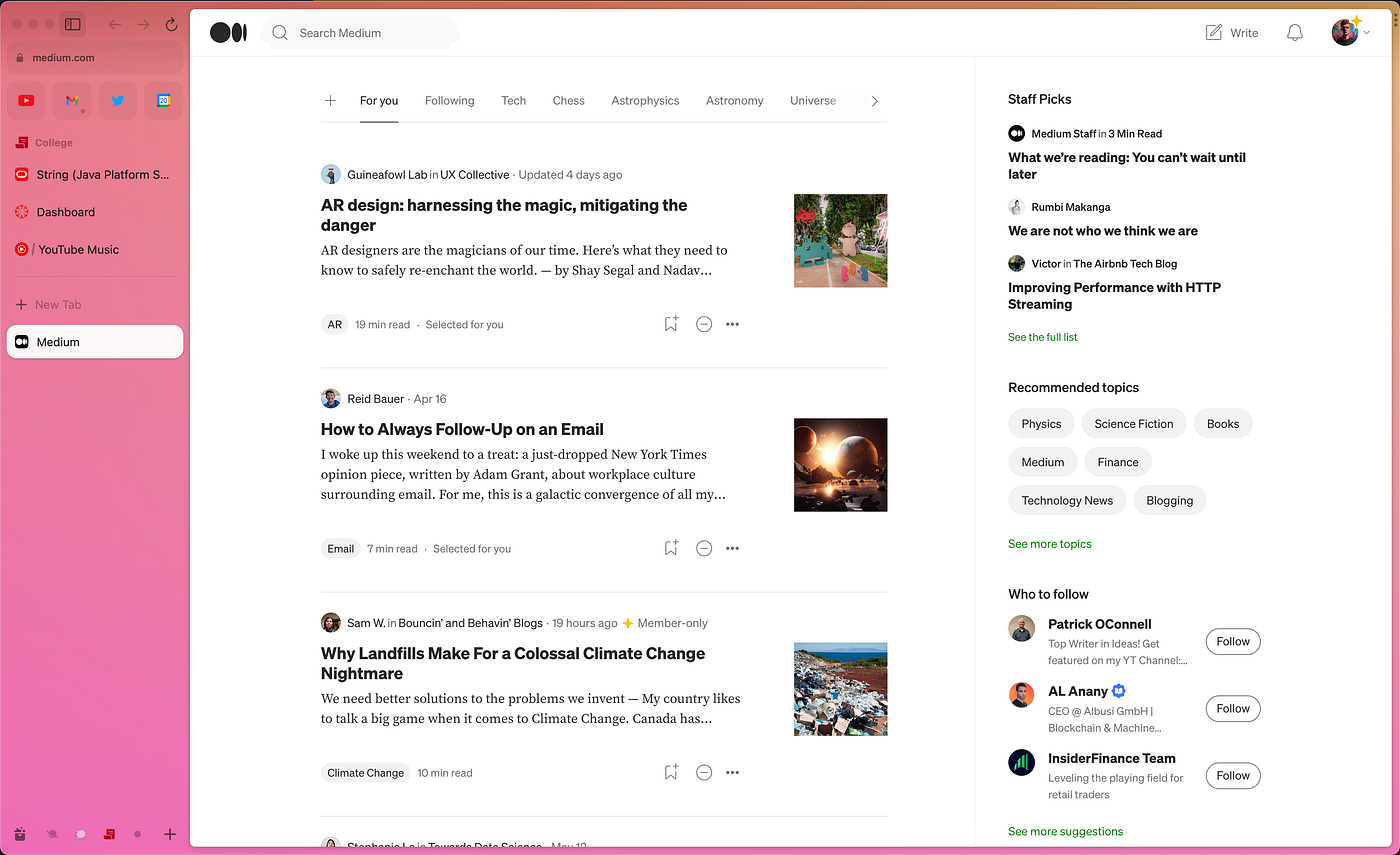
Task: Open Twitter from the browser sidebar
Action: (117, 100)
